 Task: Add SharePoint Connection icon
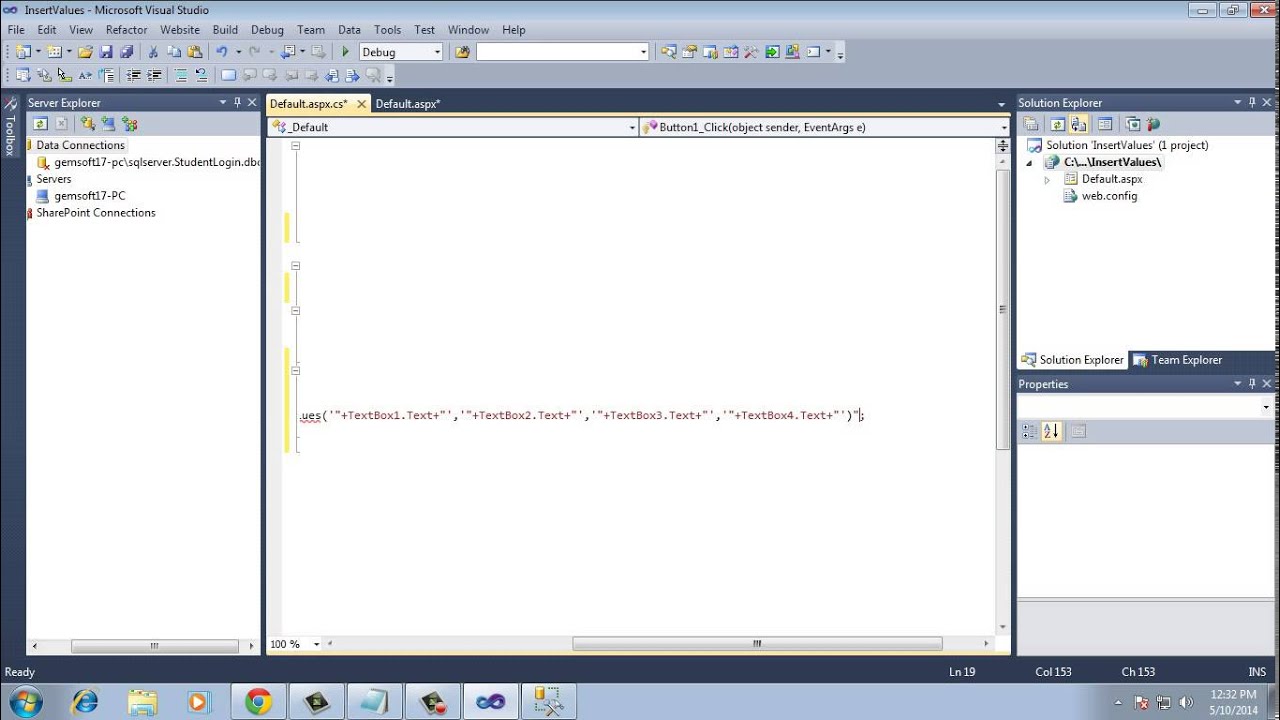pos(129,124)
